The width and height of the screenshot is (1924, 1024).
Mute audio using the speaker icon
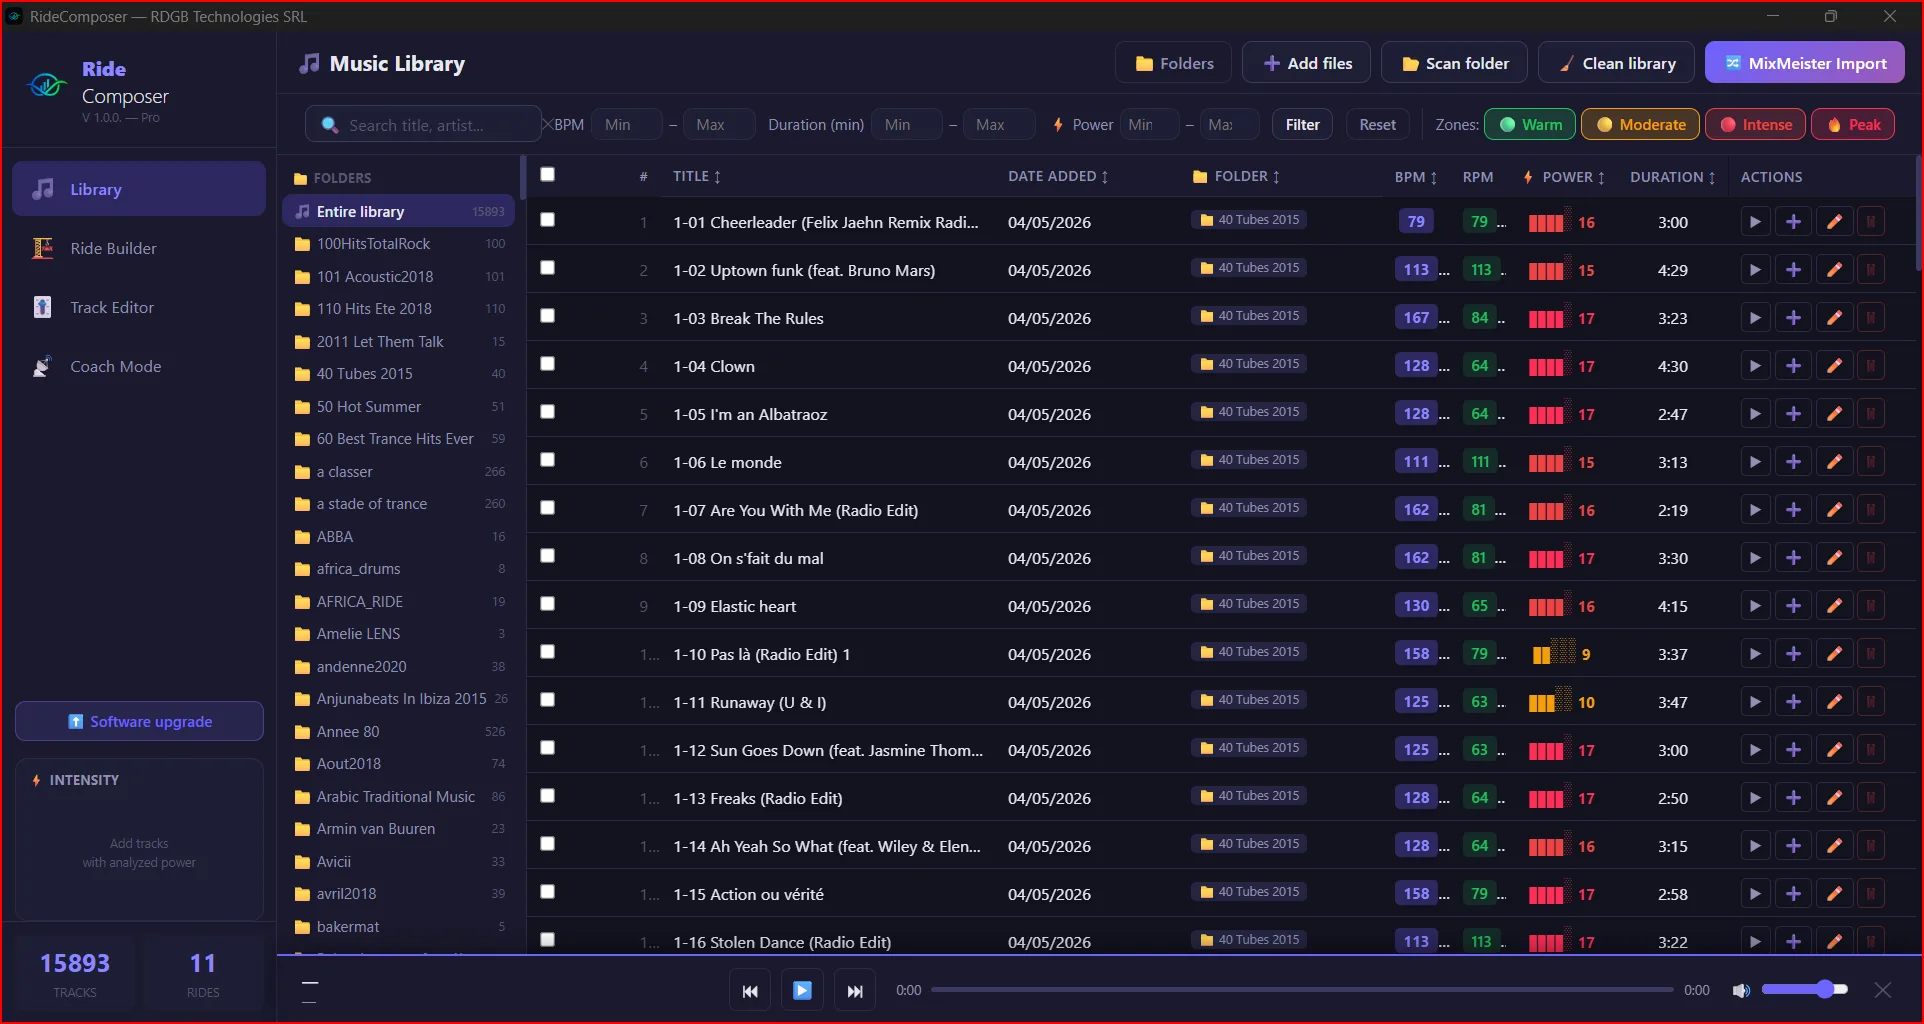(1741, 990)
